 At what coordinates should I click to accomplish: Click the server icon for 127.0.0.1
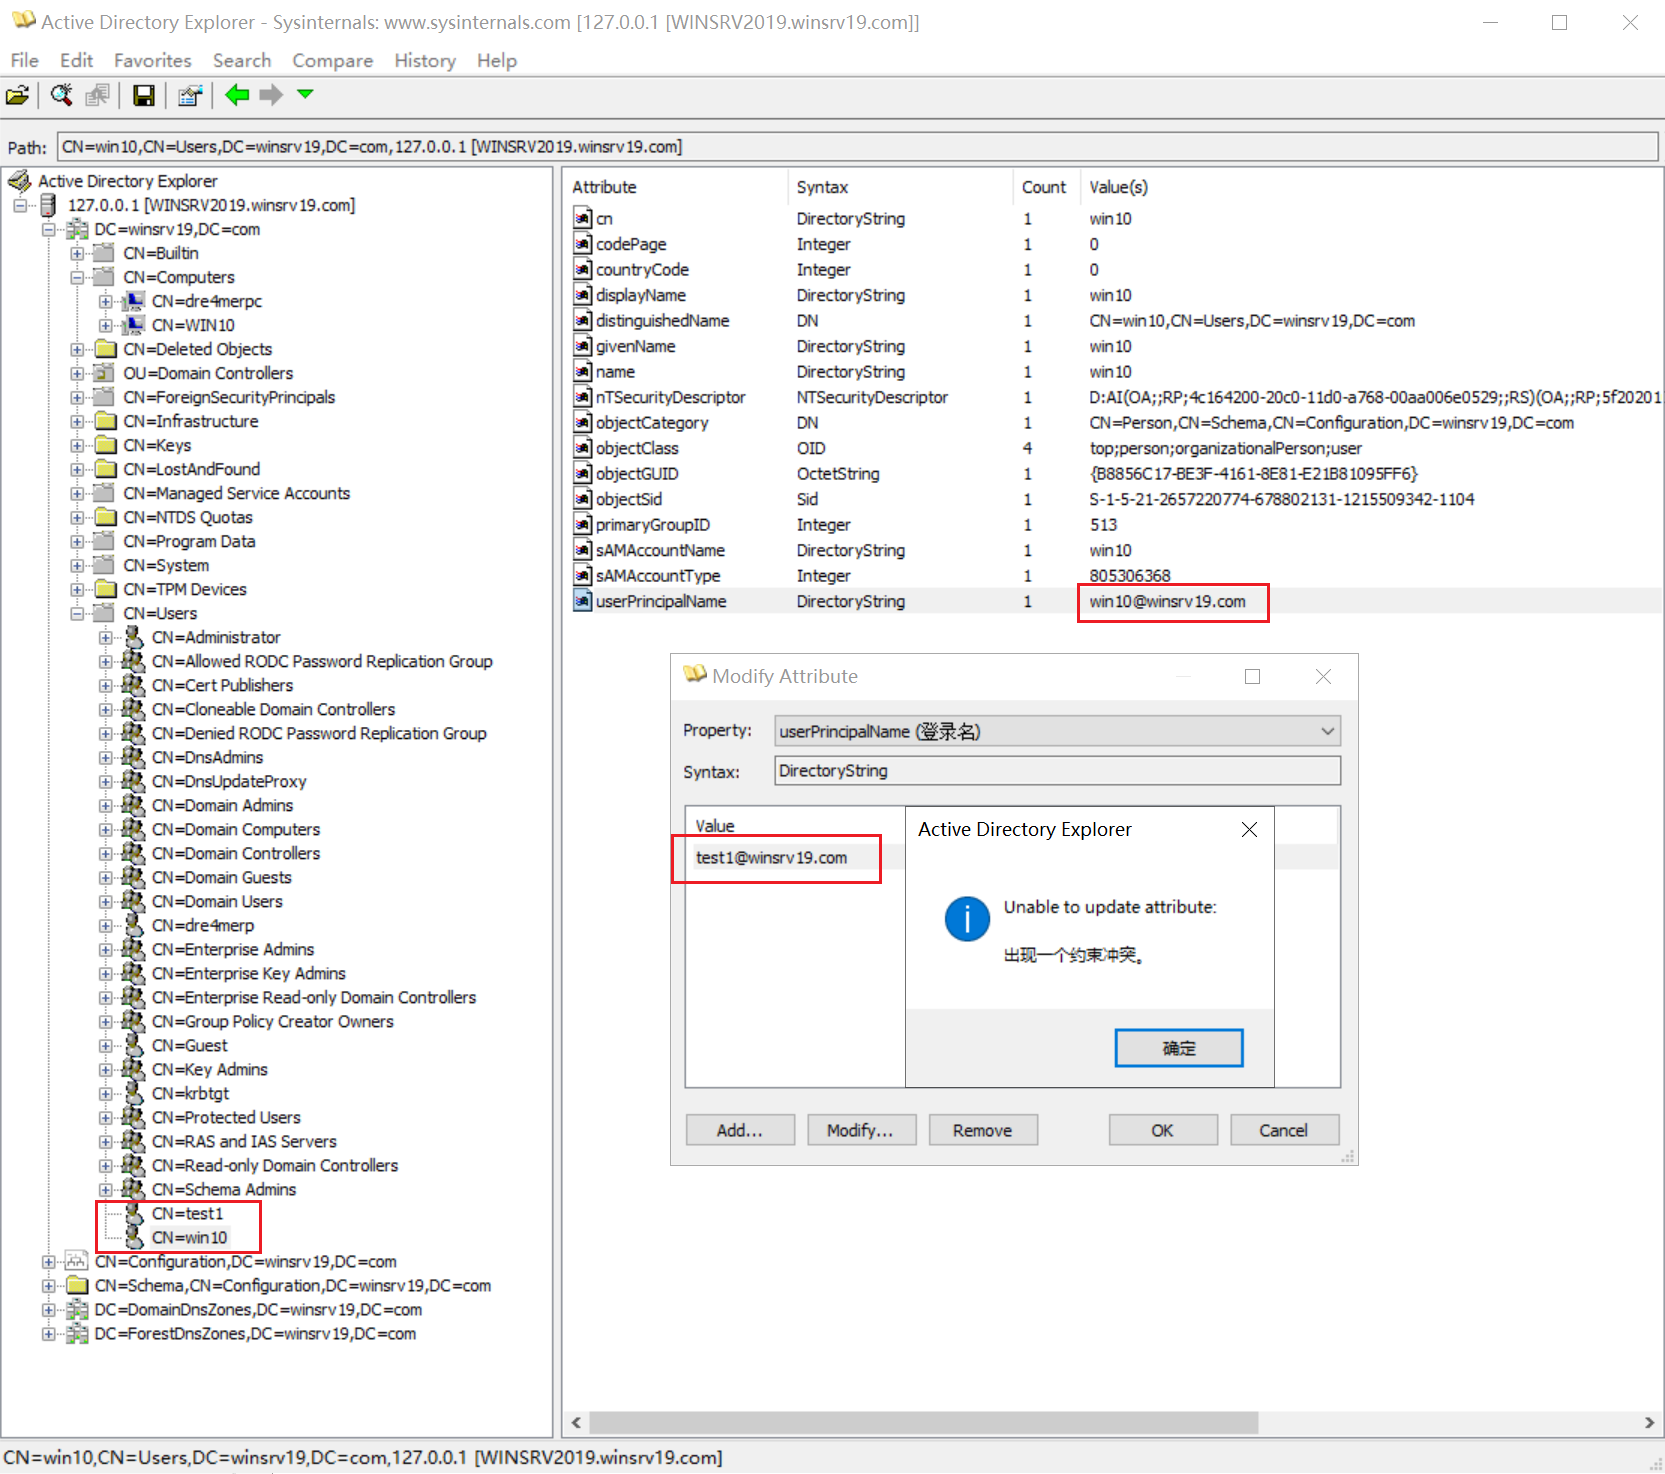tap(48, 205)
